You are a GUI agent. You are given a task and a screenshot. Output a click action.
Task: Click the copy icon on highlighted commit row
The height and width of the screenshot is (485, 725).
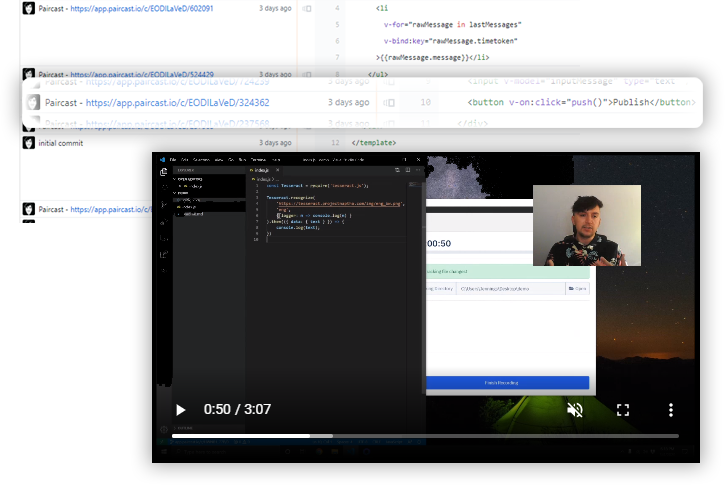coord(390,102)
